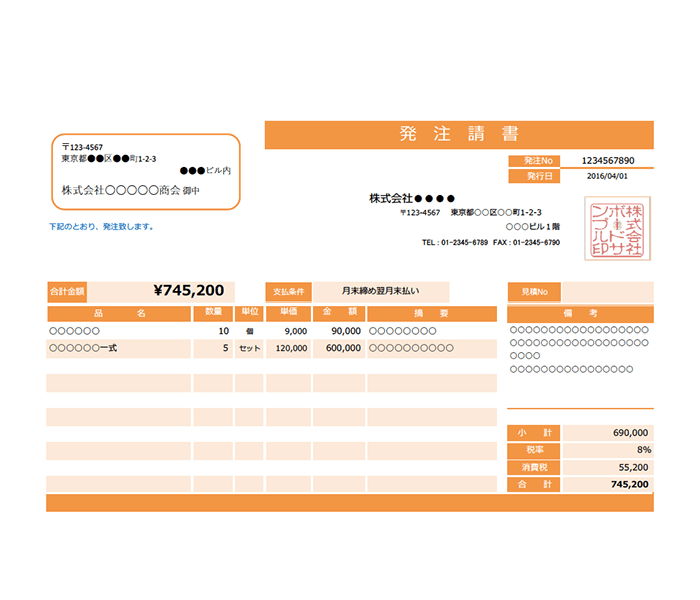This screenshot has height=600, width=700.
Task: Click the 発注請書 title banner
Action: tap(459, 134)
